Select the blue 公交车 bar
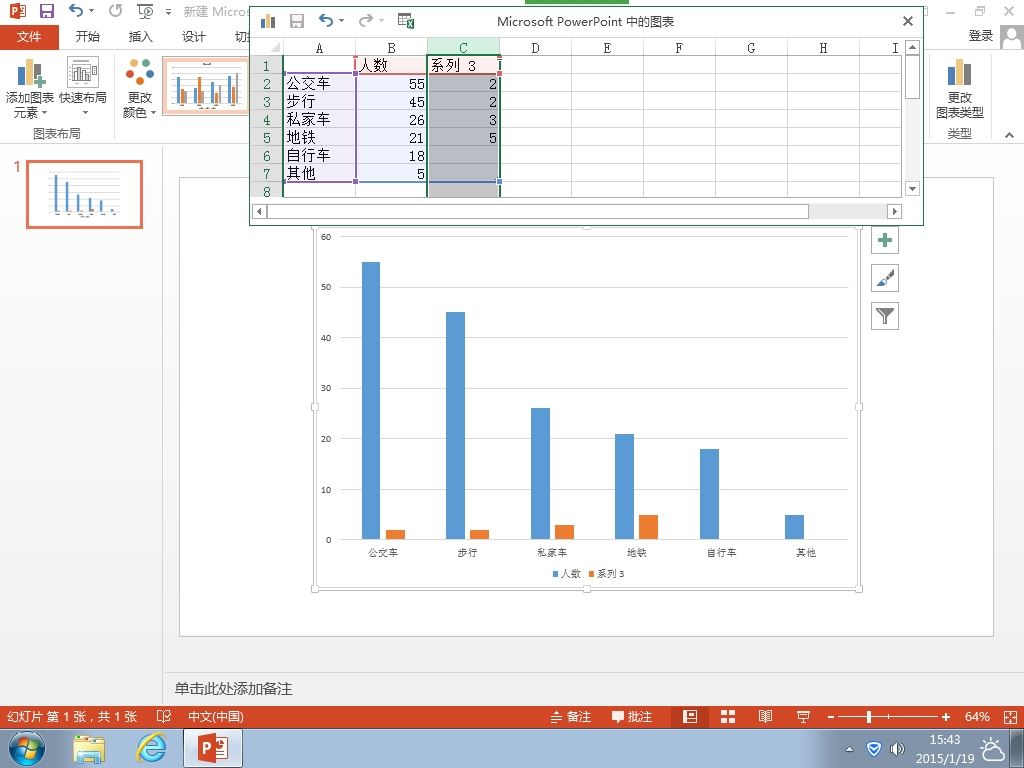The image size is (1024, 768). (371, 400)
